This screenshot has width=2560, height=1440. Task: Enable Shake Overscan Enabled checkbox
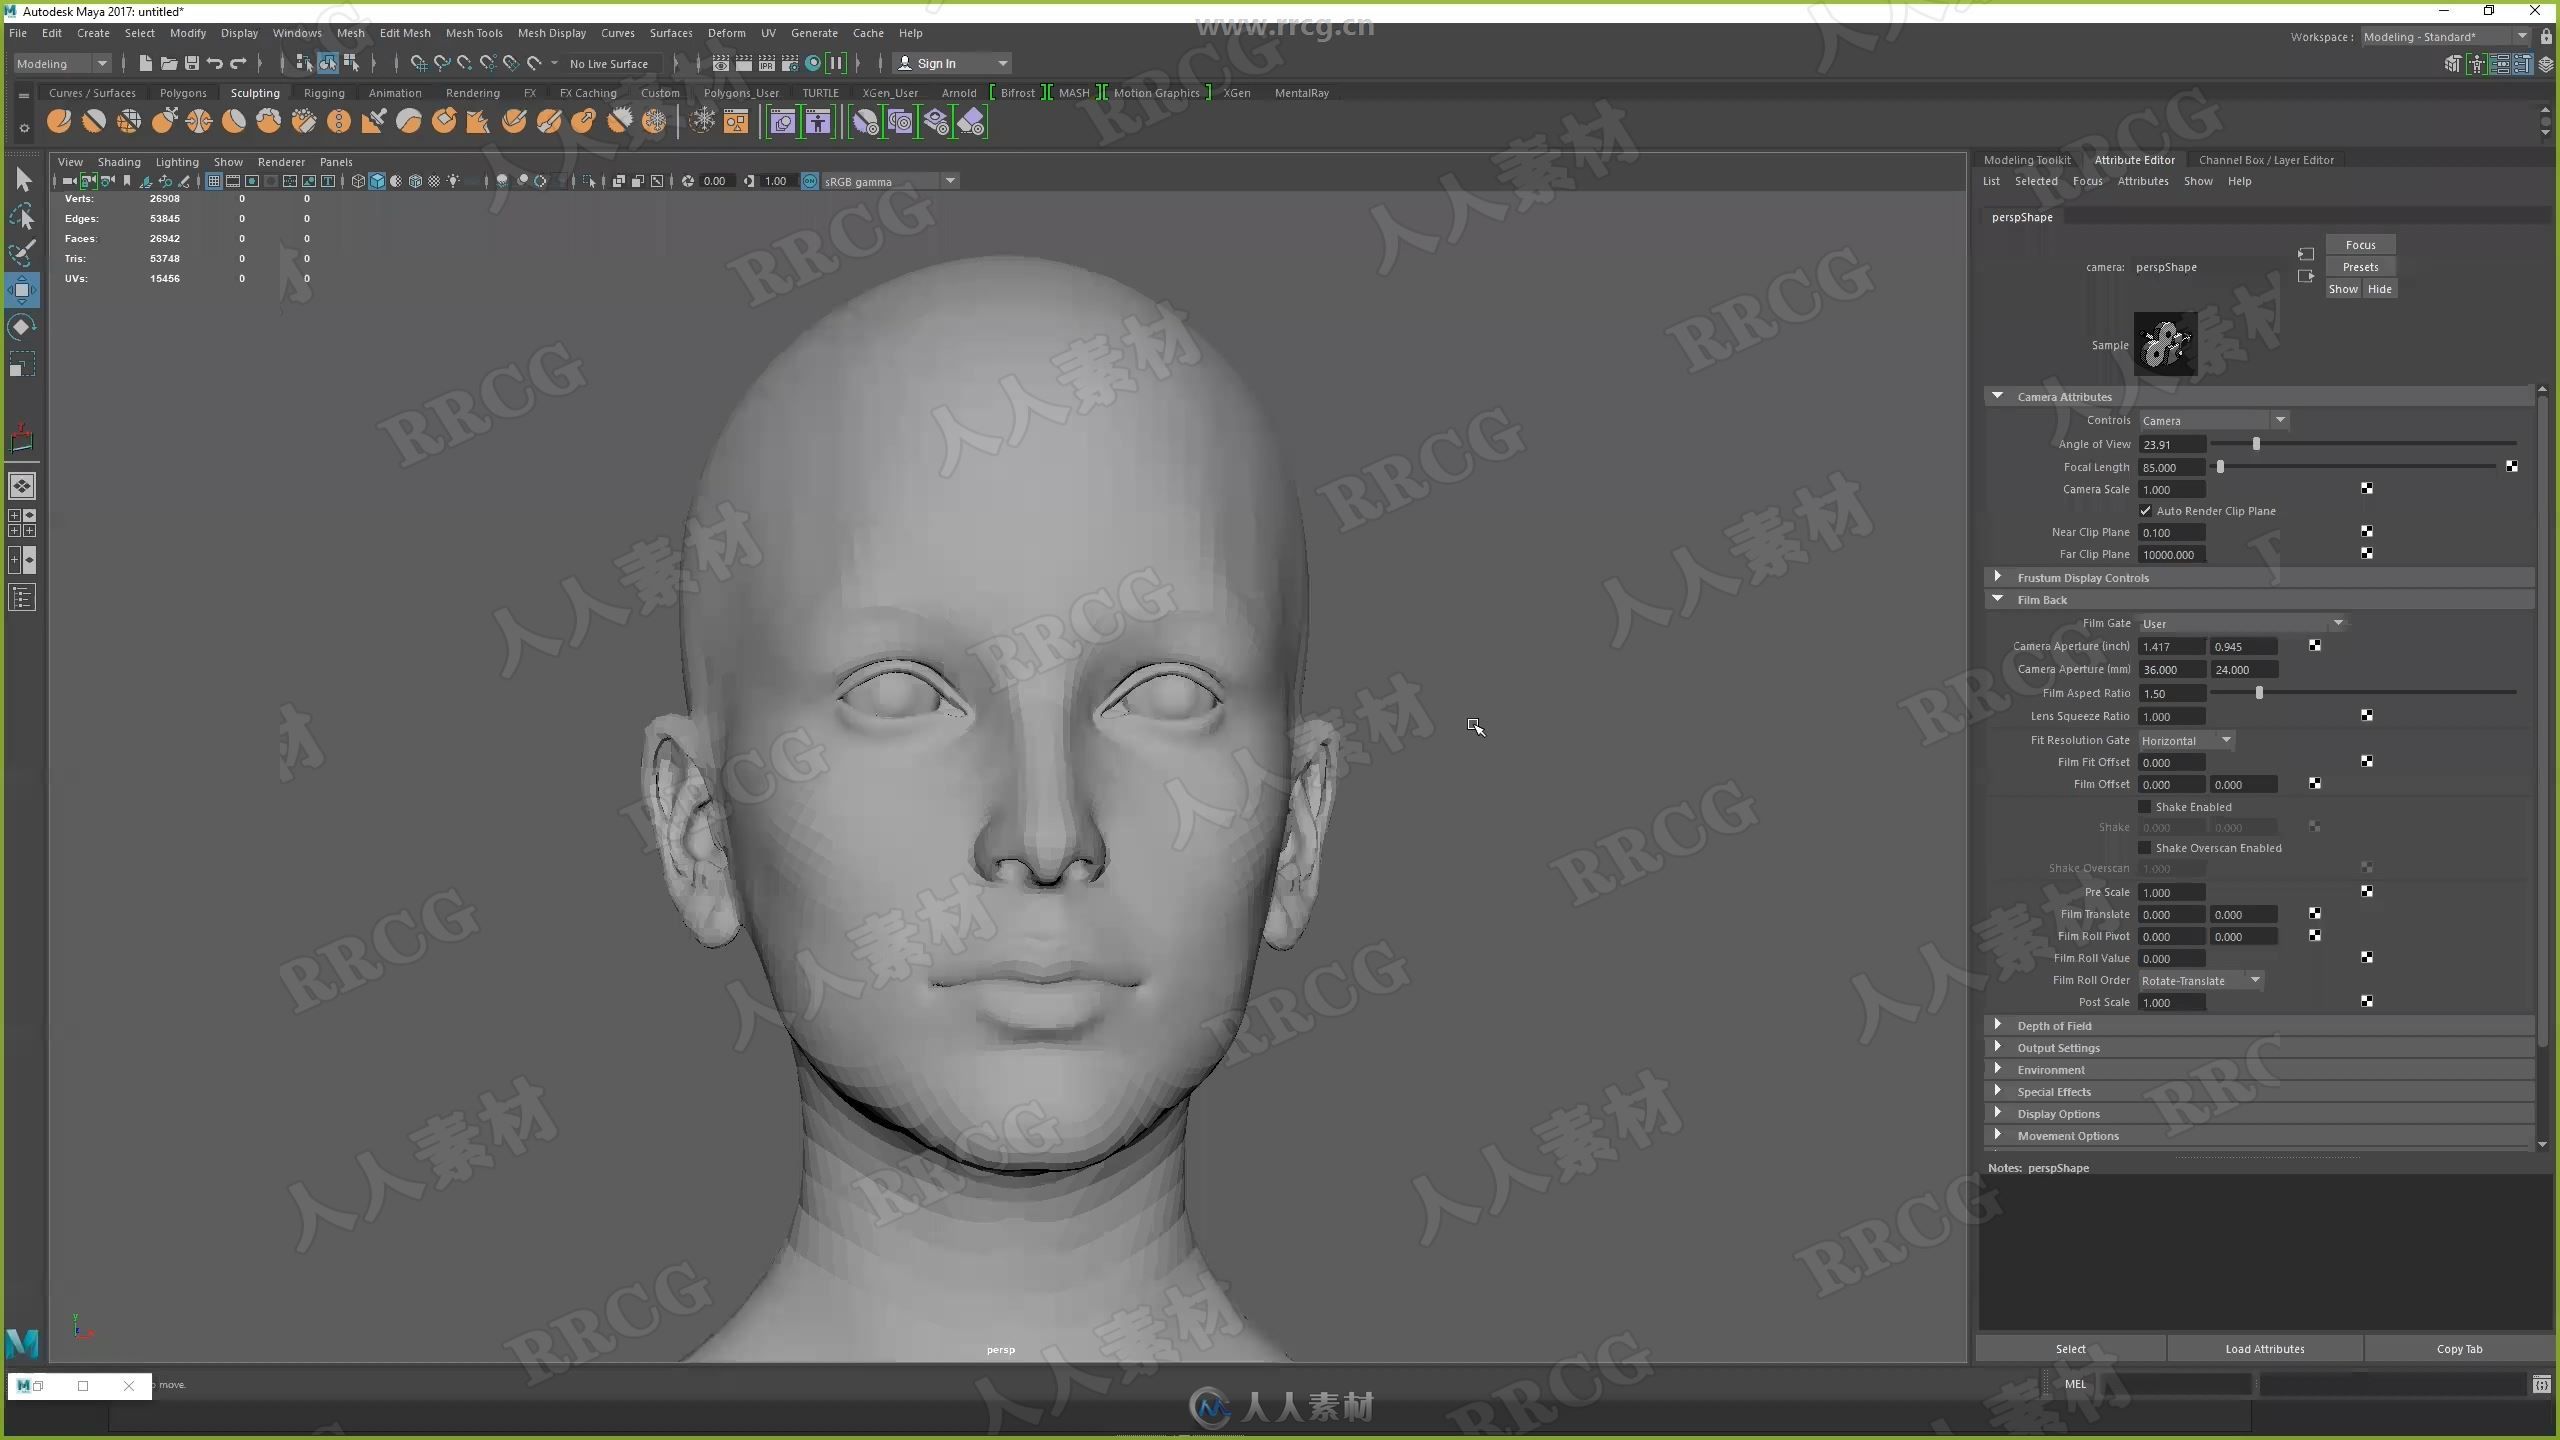point(2147,847)
